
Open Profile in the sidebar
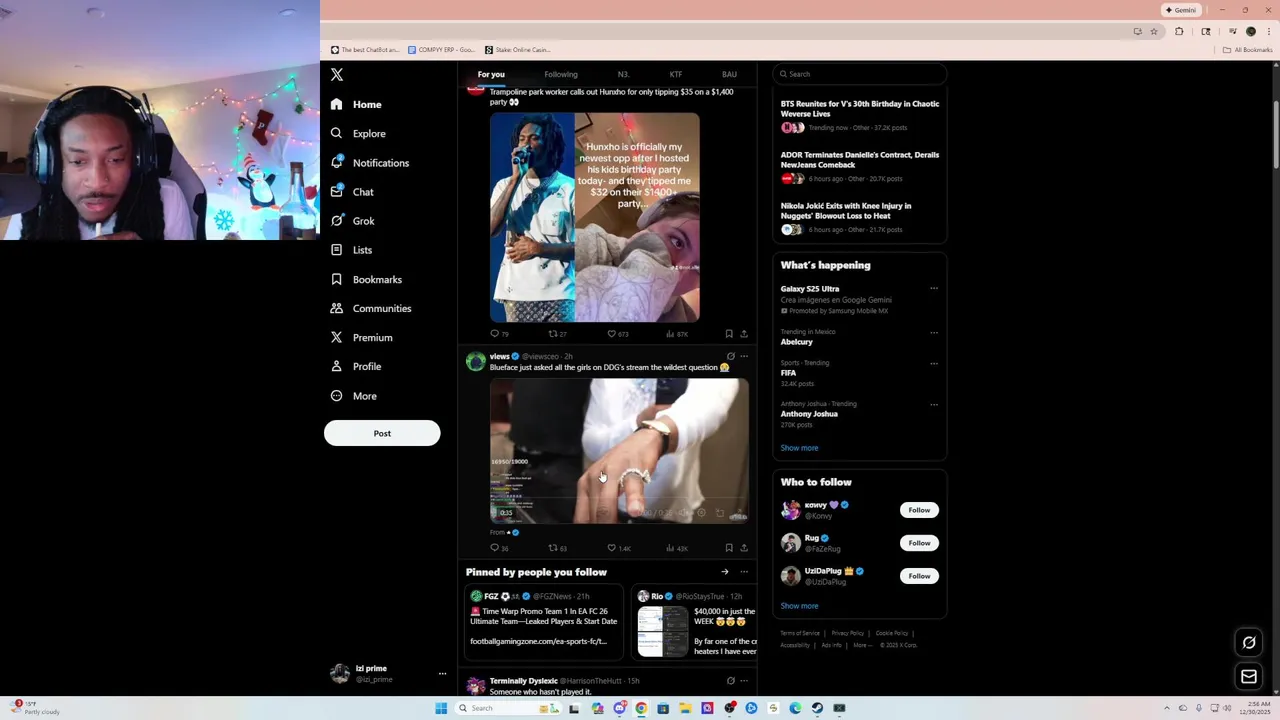tap(356, 366)
